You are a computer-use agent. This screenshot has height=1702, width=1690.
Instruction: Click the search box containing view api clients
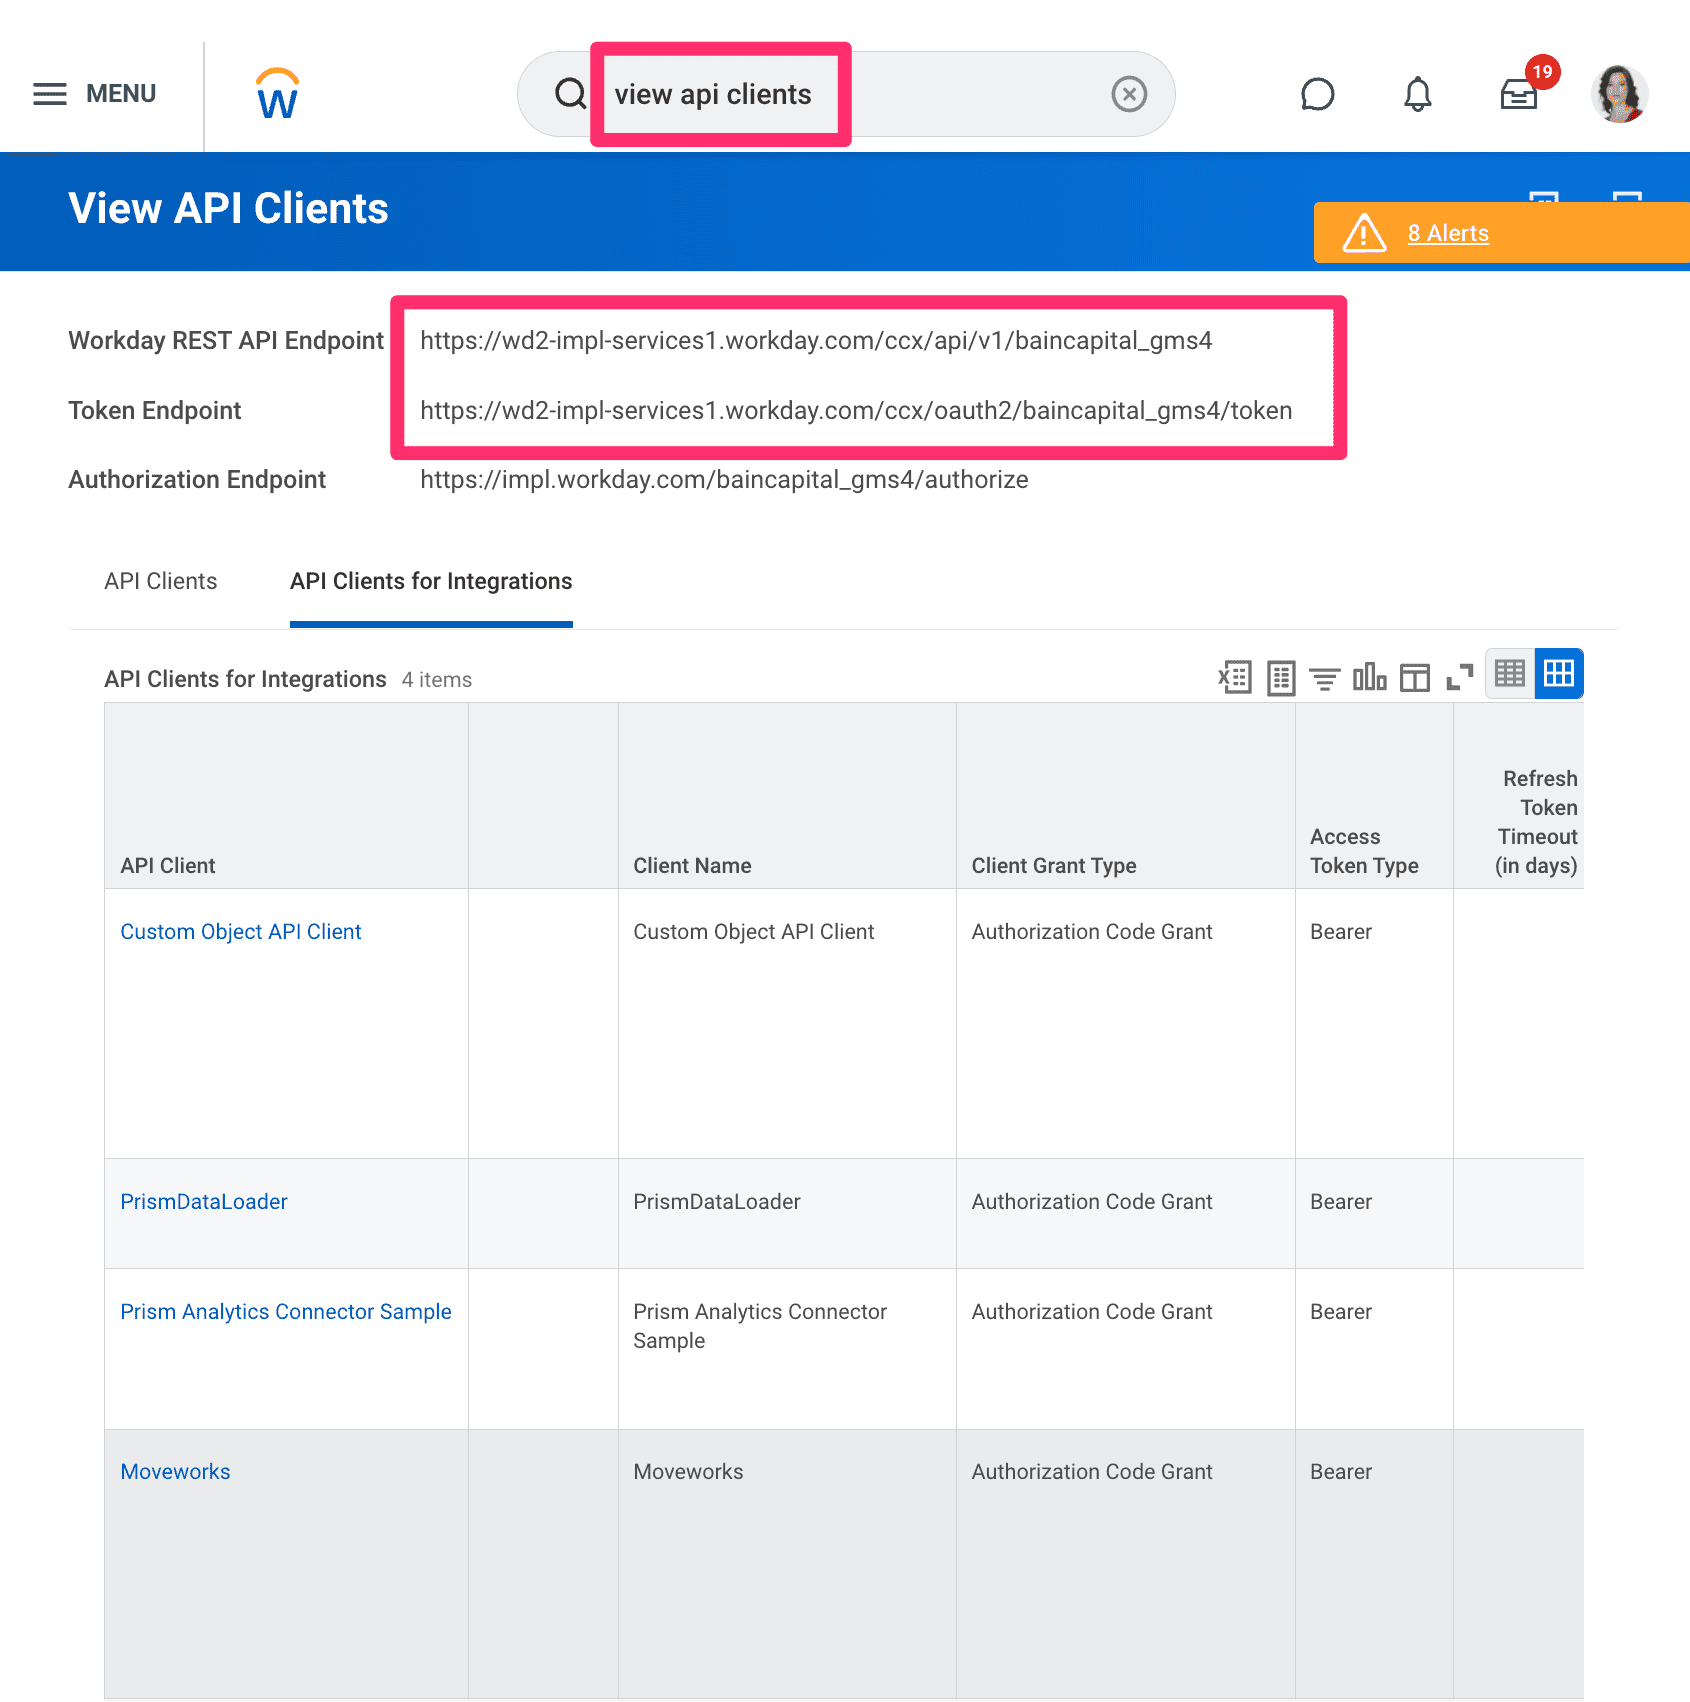click(x=845, y=94)
